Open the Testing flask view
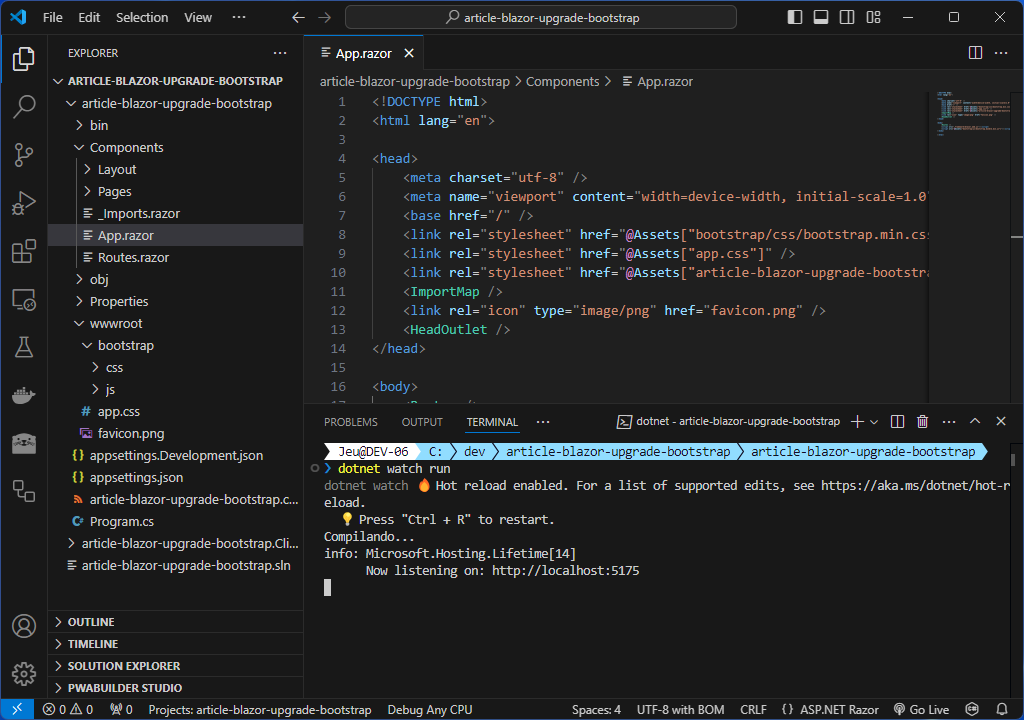Image resolution: width=1024 pixels, height=720 pixels. [x=24, y=347]
